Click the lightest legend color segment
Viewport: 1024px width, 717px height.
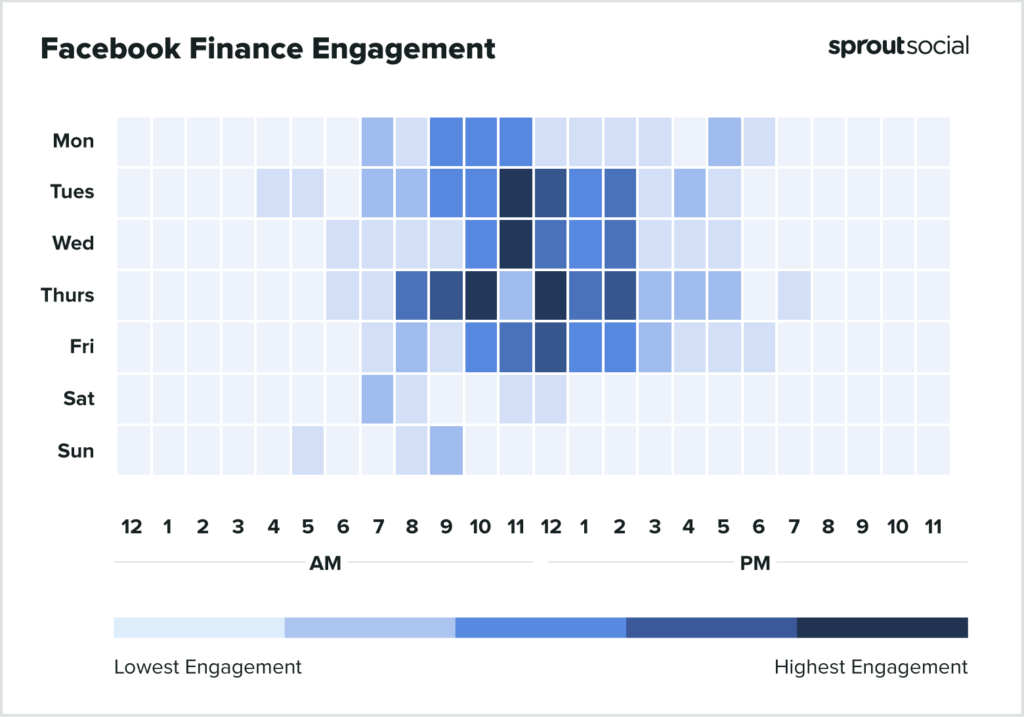coord(199,628)
